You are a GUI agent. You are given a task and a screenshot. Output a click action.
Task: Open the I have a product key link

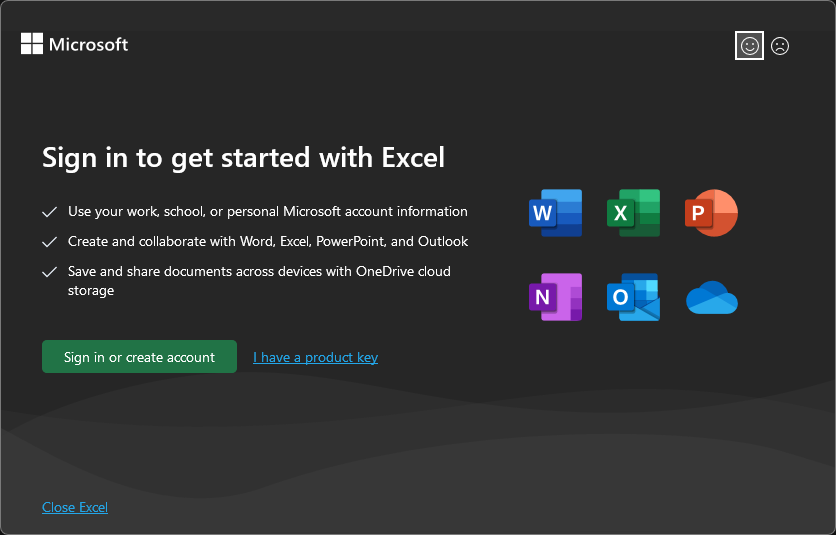click(316, 357)
